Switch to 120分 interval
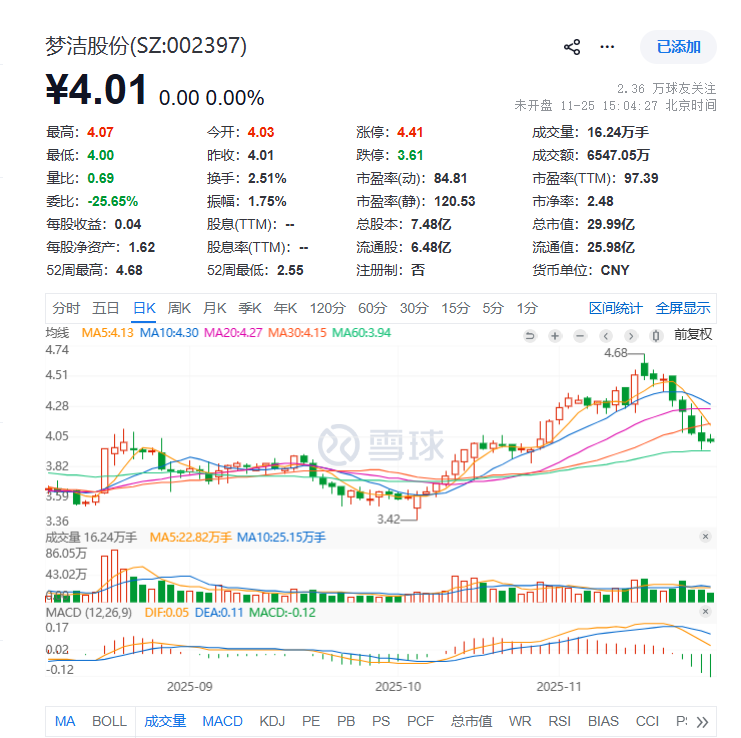The width and height of the screenshot is (741, 738). point(327,308)
